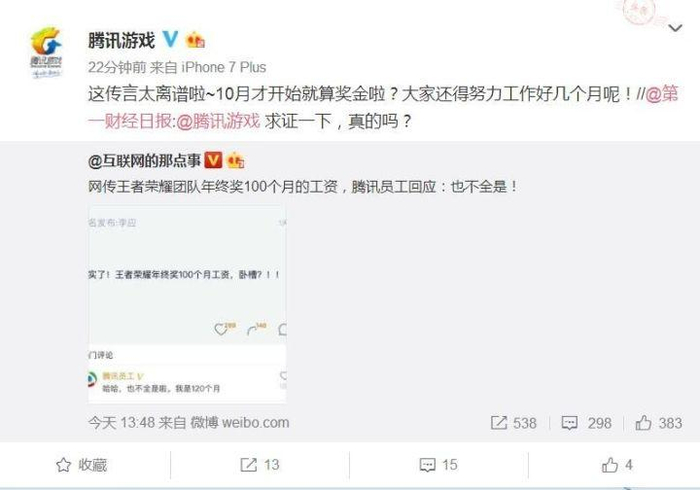The width and height of the screenshot is (700, 490).
Task: Open the @互联网的那点事 original poster link
Action: 144,161
